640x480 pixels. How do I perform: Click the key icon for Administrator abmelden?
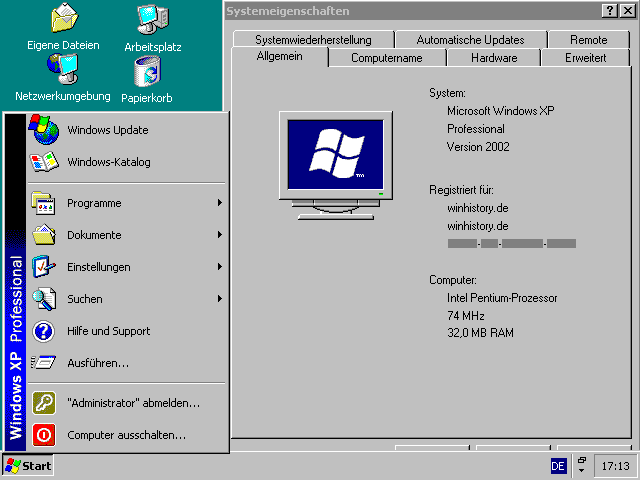click(x=44, y=403)
